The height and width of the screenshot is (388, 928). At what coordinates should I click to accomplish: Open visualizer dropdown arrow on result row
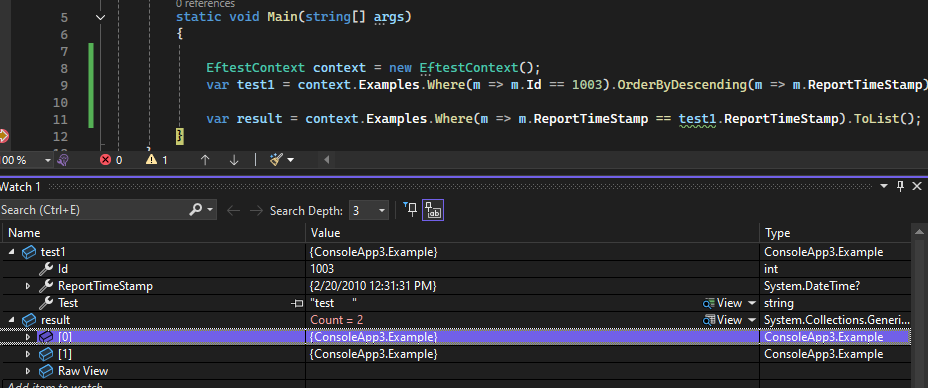click(x=752, y=320)
